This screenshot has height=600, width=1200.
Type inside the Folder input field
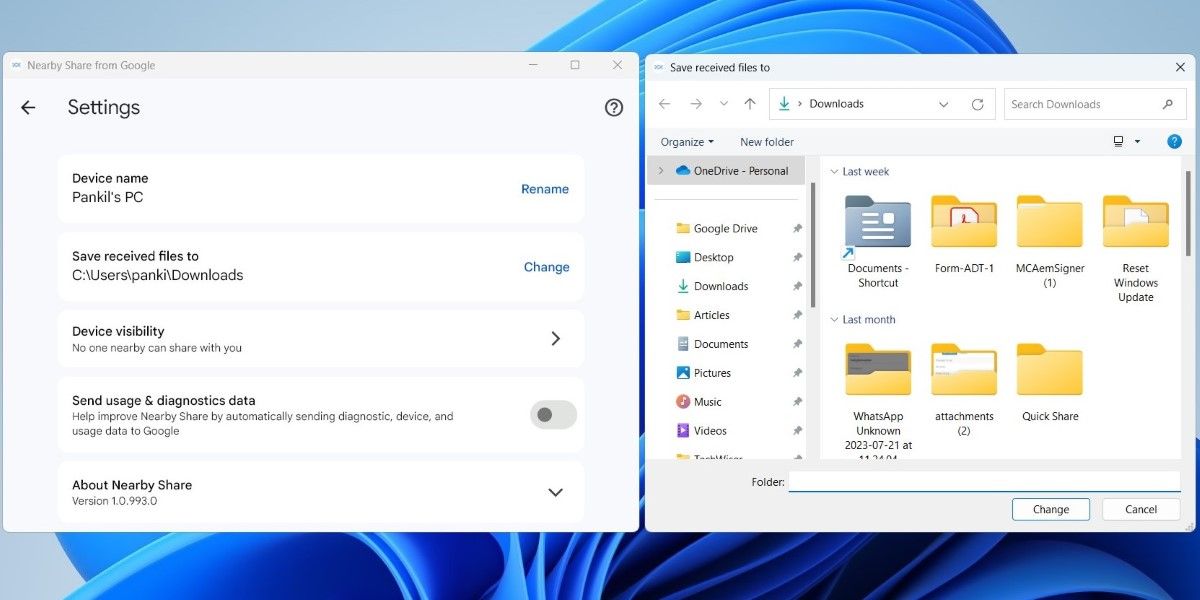click(x=983, y=481)
